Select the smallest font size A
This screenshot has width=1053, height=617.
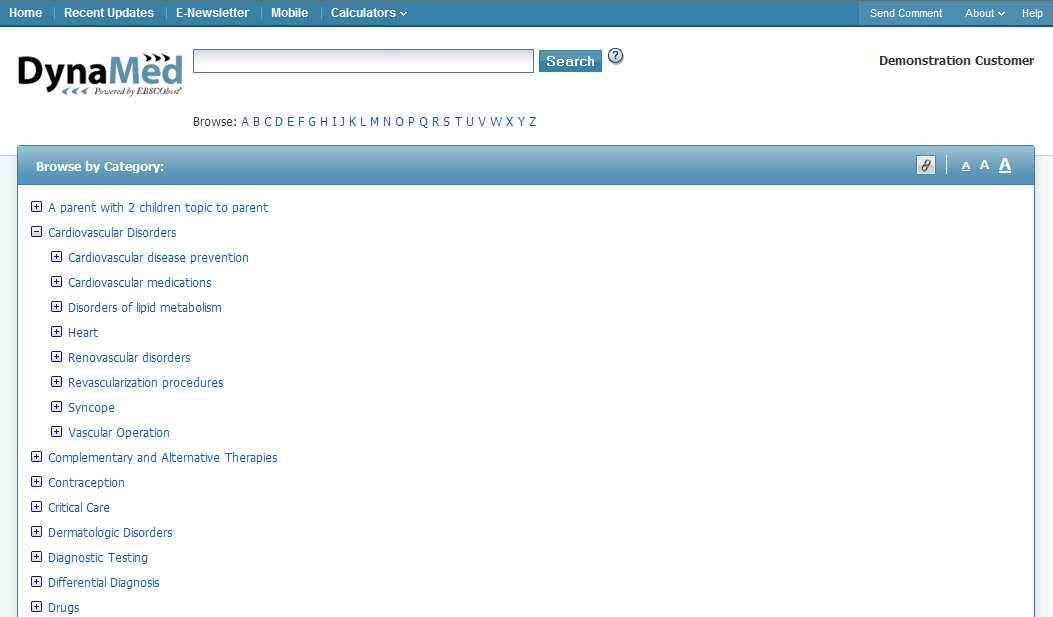pyautogui.click(x=966, y=167)
